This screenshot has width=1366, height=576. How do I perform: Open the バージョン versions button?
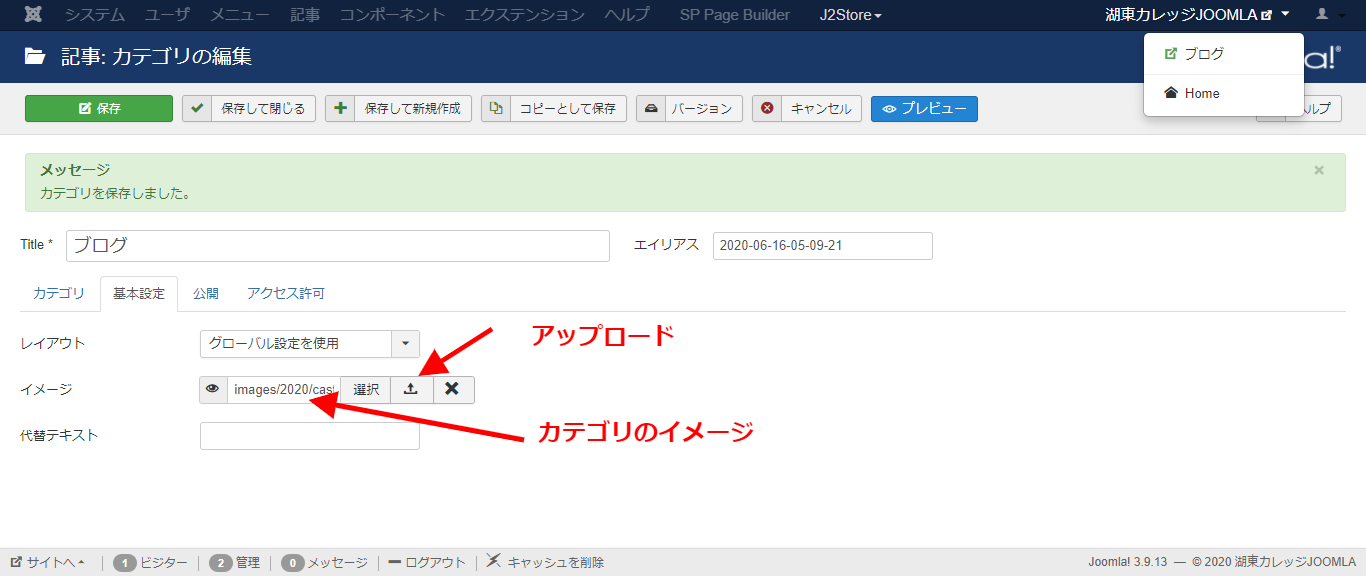689,109
